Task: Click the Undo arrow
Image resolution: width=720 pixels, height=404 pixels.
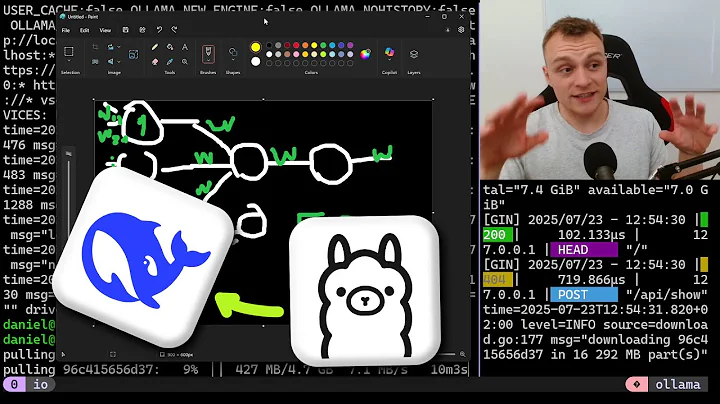Action: point(159,30)
